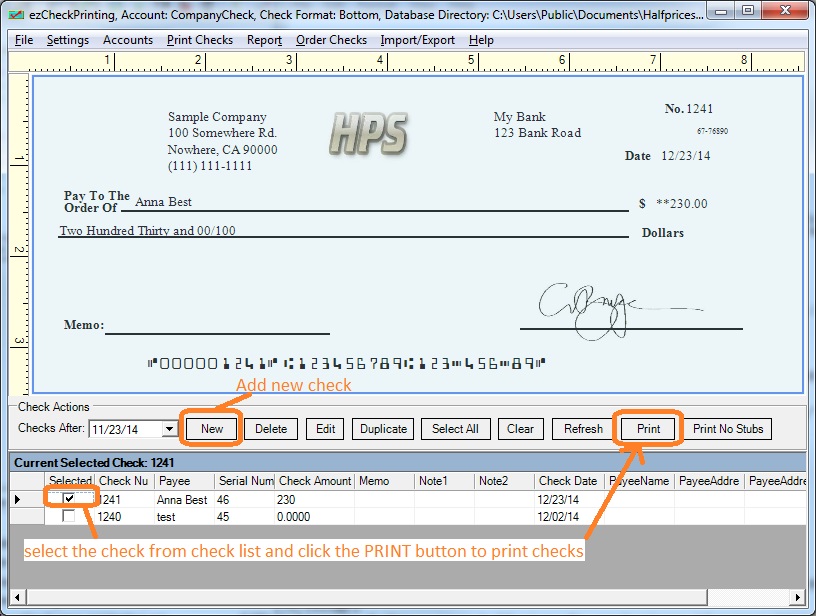Click the HPS logo on the check

tap(367, 134)
